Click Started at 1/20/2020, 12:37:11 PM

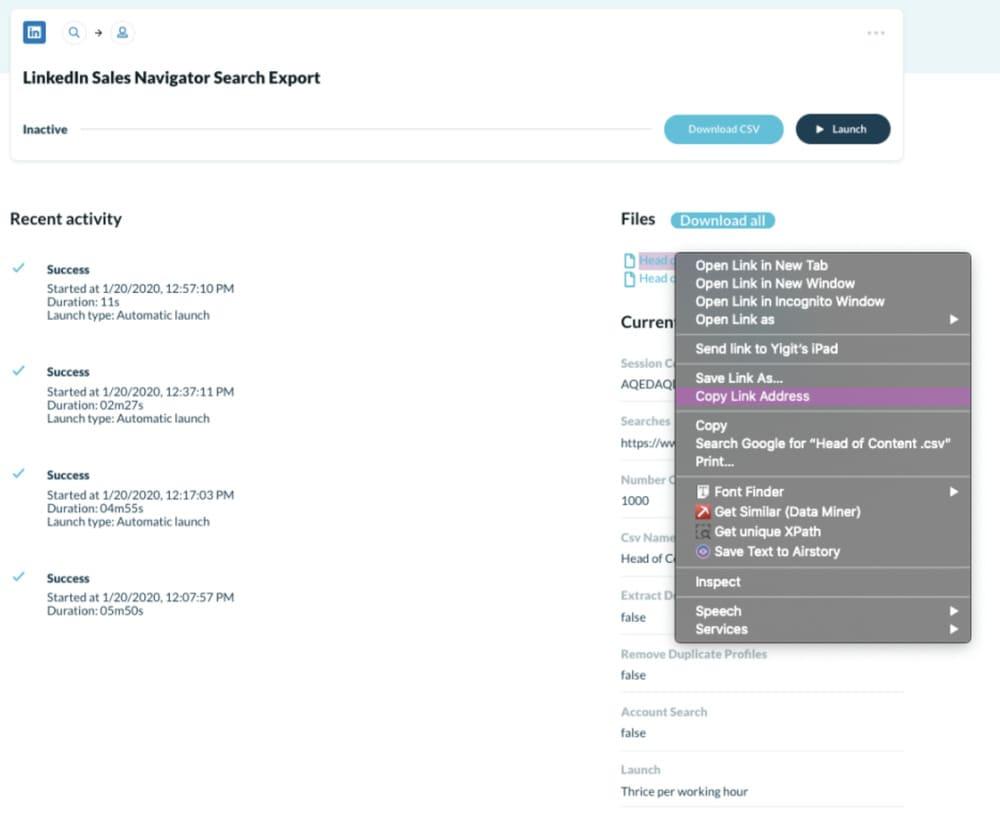140,391
